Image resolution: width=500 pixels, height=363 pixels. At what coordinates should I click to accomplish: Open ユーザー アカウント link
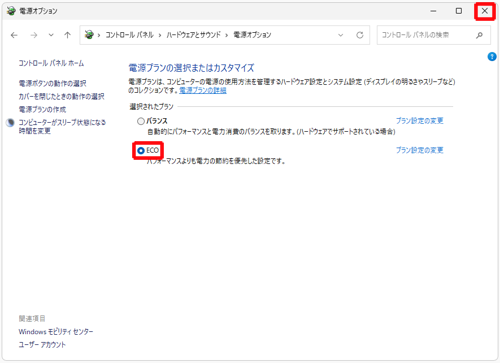[42, 345]
